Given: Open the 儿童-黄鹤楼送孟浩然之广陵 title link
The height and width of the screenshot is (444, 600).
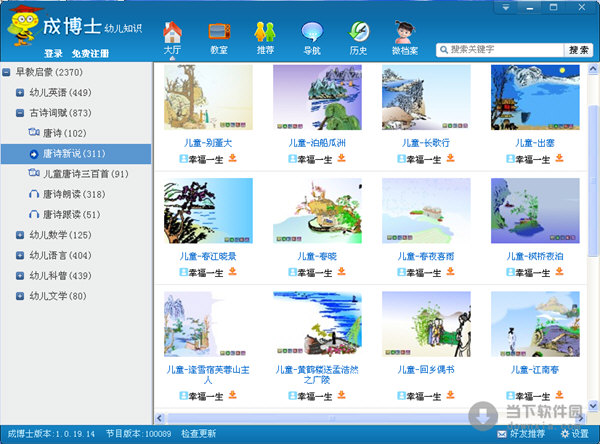Looking at the screenshot, I should [x=317, y=375].
